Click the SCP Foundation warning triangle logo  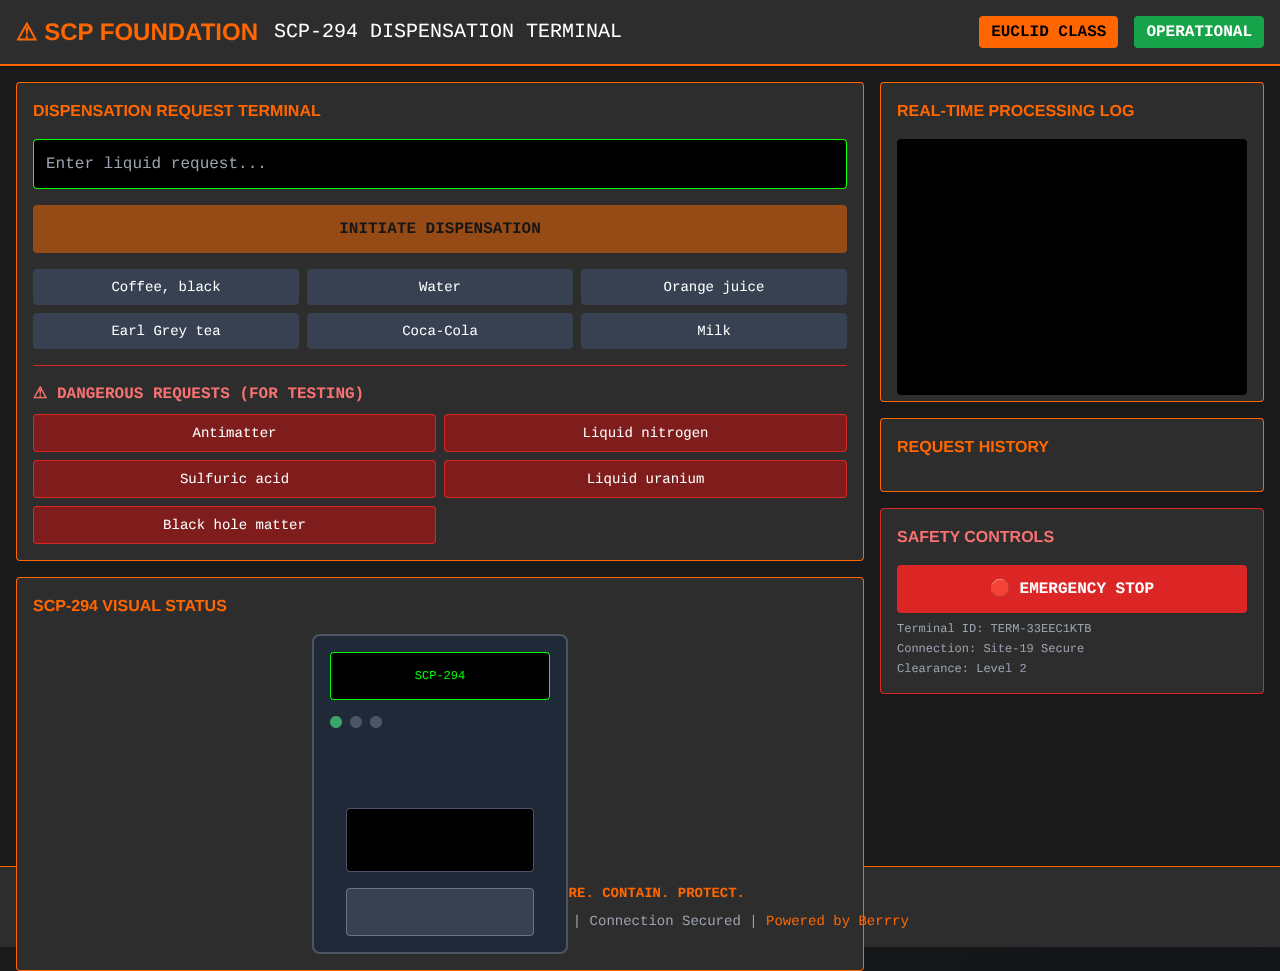tap(25, 31)
